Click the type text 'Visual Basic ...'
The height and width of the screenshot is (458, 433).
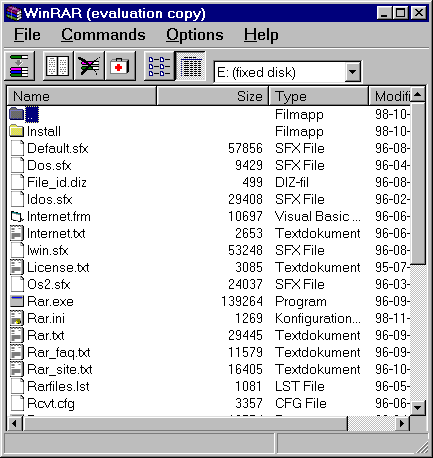click(318, 216)
